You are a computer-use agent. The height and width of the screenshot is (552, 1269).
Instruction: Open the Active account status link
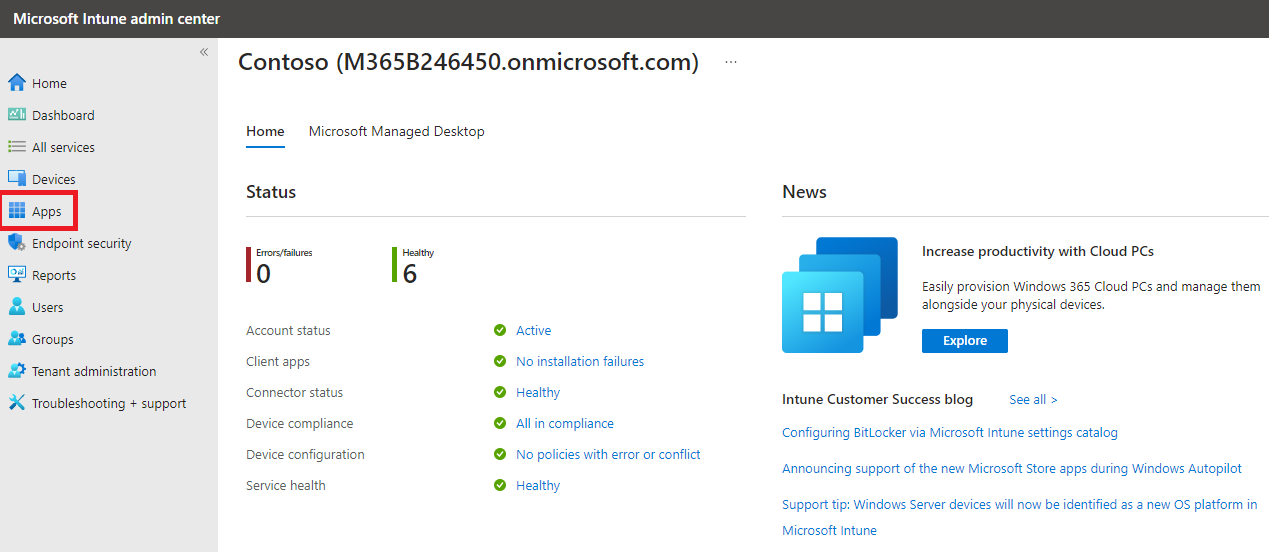click(533, 330)
